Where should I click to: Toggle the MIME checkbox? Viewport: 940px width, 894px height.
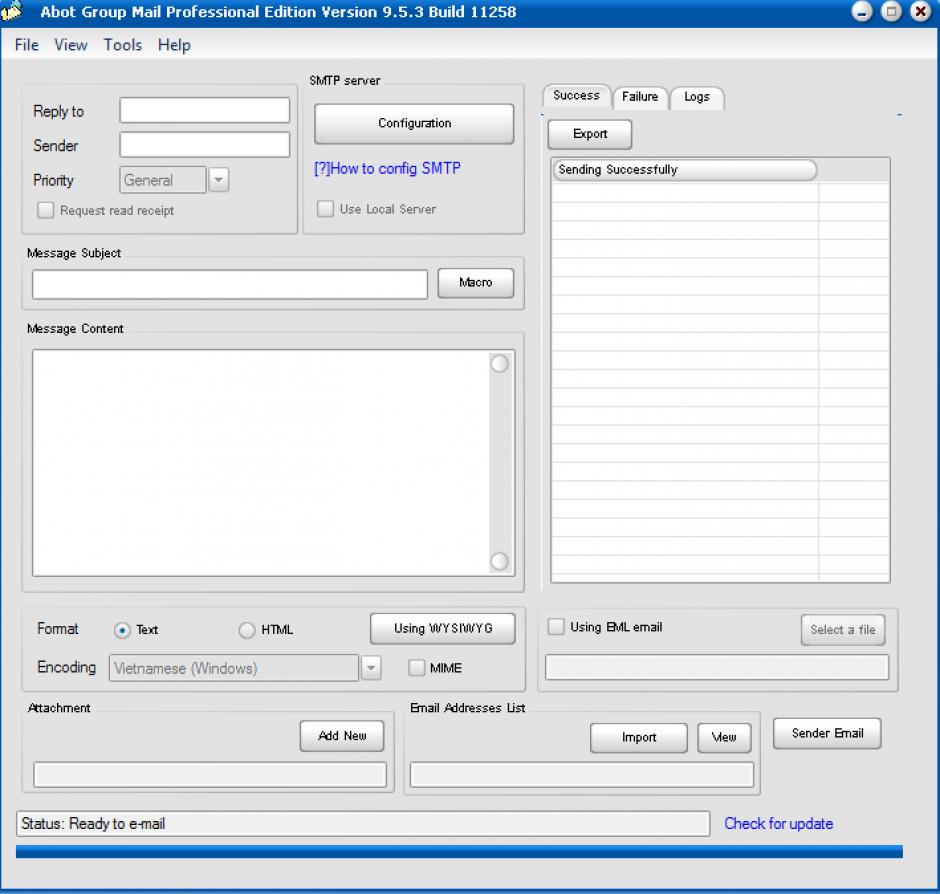[417, 667]
